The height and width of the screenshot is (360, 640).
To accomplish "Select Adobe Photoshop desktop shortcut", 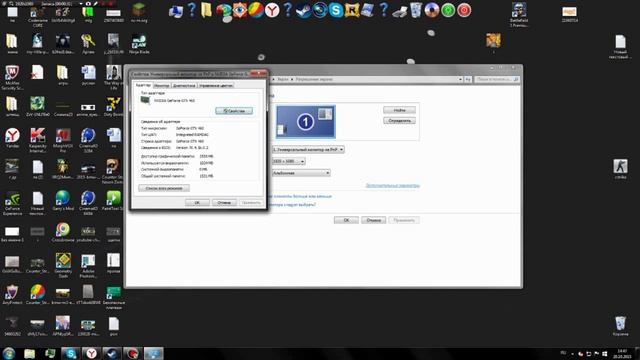I will point(88,265).
